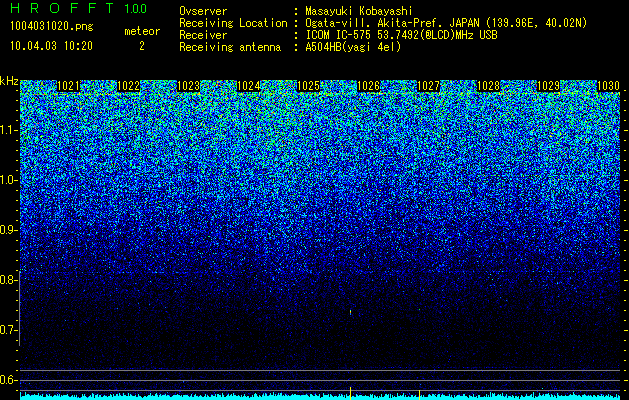Click the 1022 time label

128,86
